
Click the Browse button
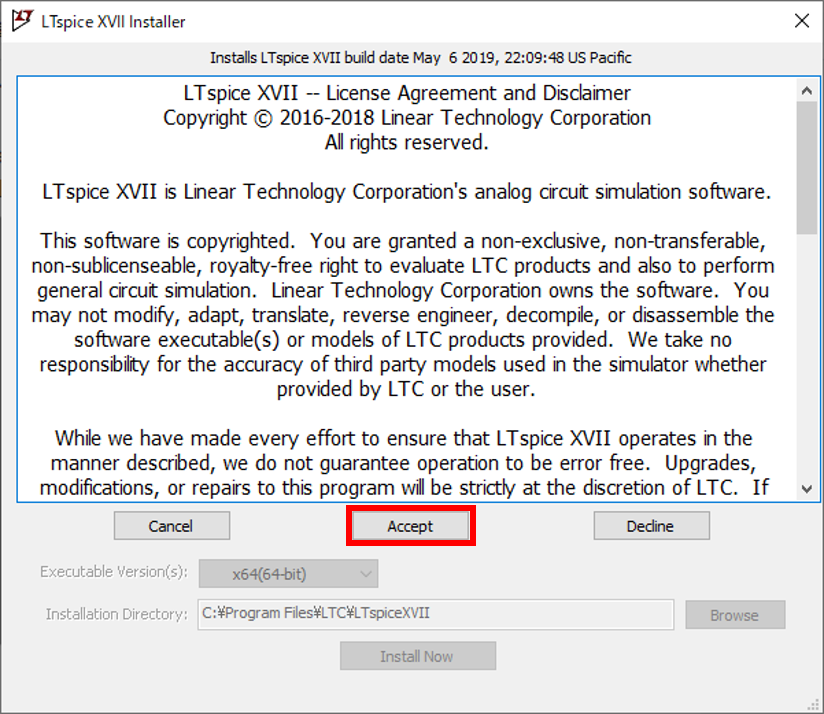(x=735, y=615)
